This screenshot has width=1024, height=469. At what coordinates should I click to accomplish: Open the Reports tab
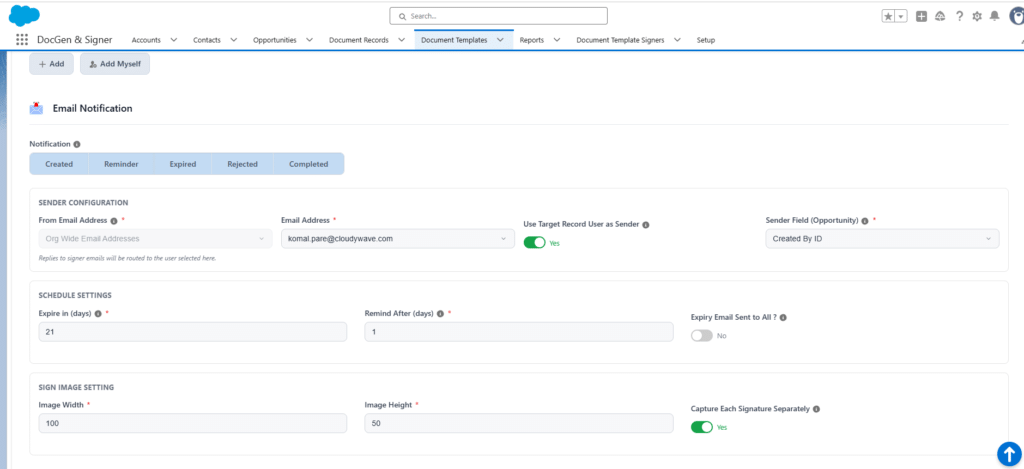[x=532, y=40]
